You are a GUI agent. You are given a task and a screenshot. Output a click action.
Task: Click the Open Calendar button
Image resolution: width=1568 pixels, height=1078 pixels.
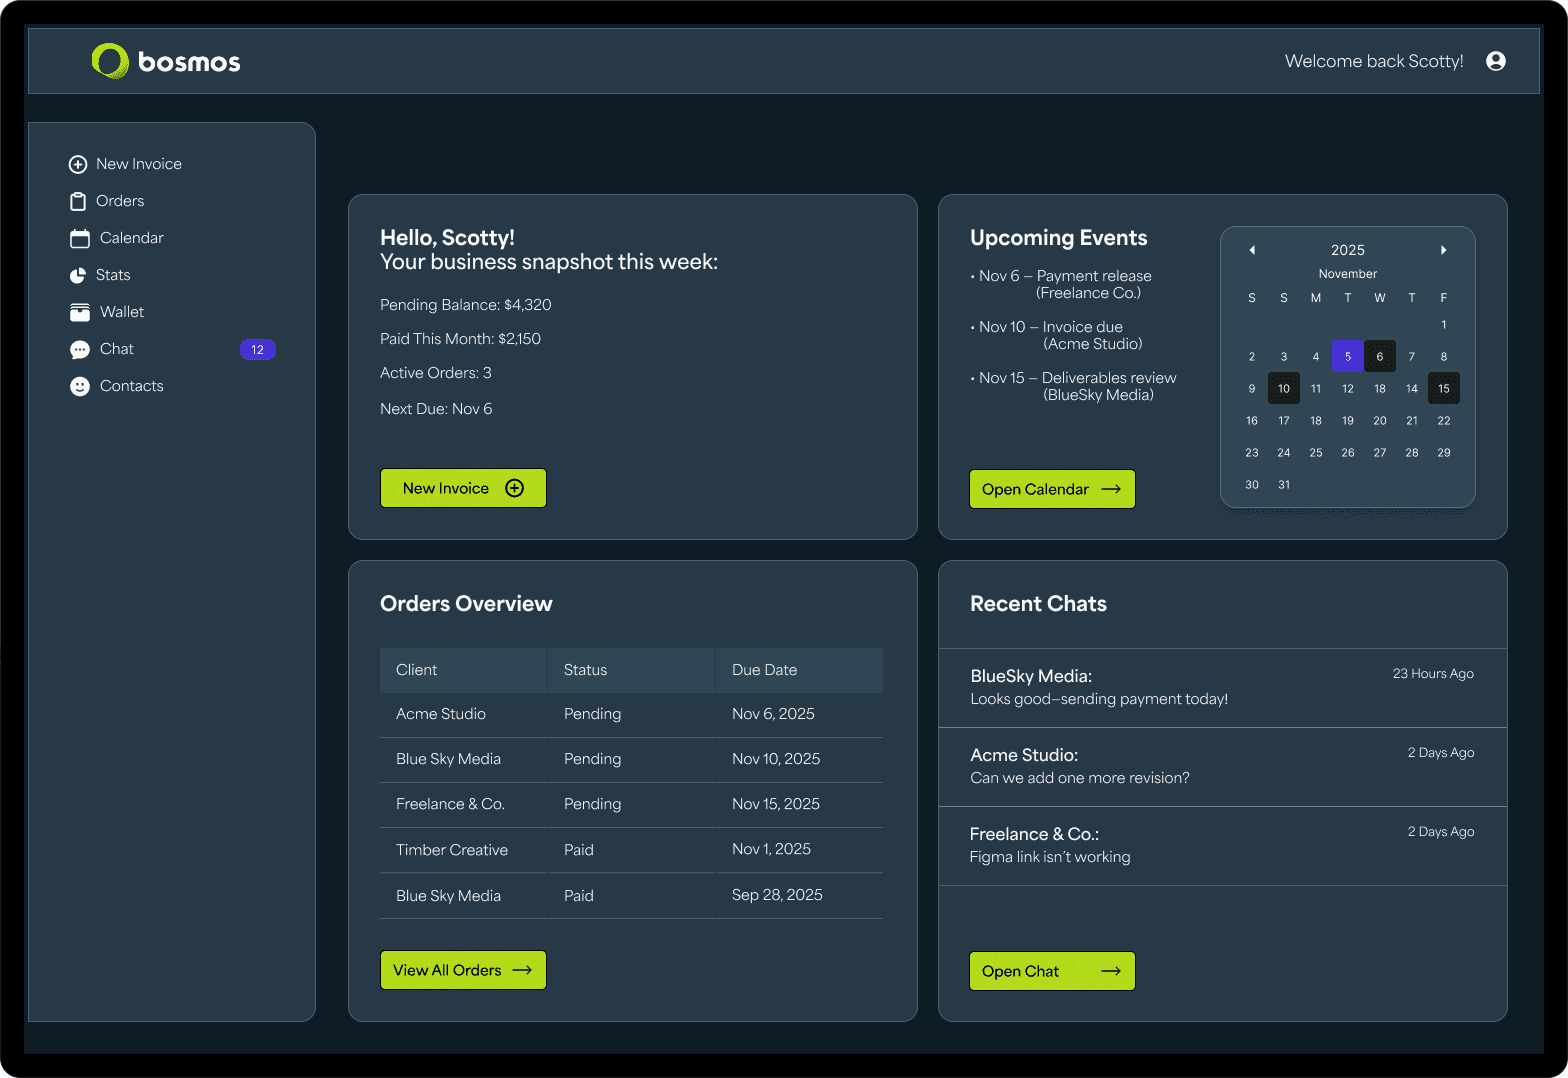click(x=1051, y=489)
